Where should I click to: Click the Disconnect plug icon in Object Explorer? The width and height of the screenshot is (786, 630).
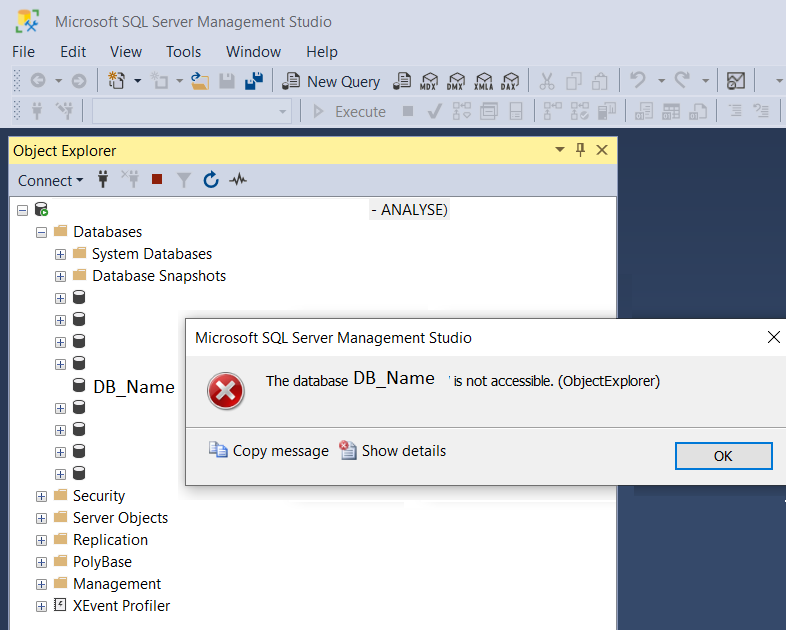130,179
